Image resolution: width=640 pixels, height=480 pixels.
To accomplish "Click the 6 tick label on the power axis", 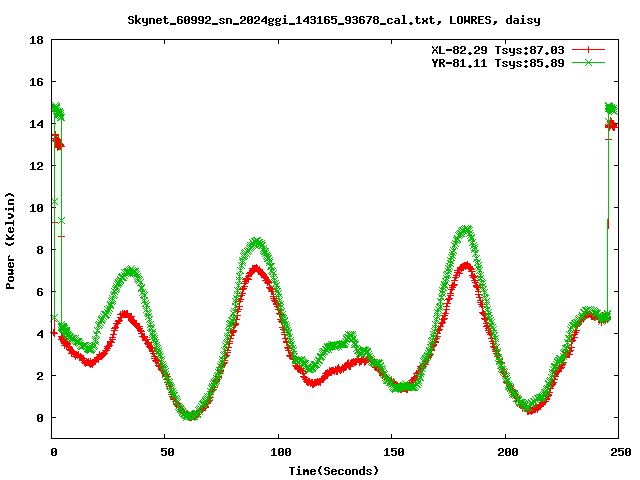I will (39, 292).
